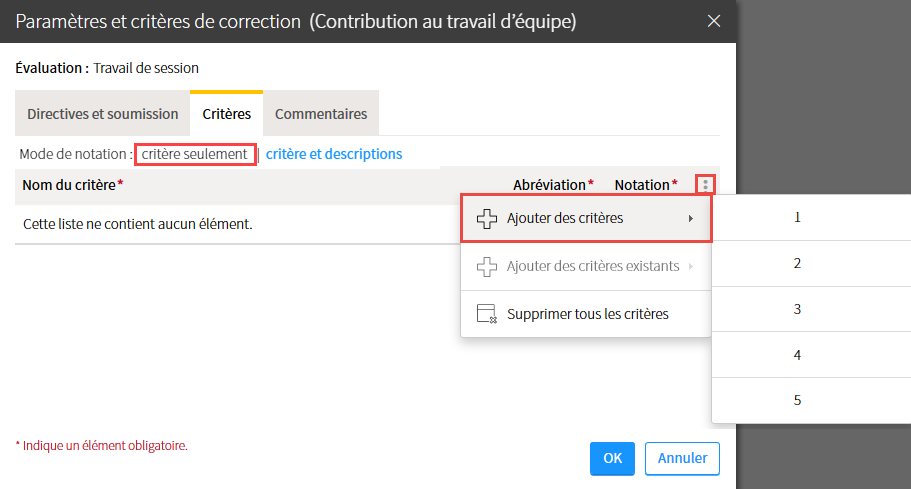
Task: Switch mode to critère et descriptions
Action: coord(334,154)
